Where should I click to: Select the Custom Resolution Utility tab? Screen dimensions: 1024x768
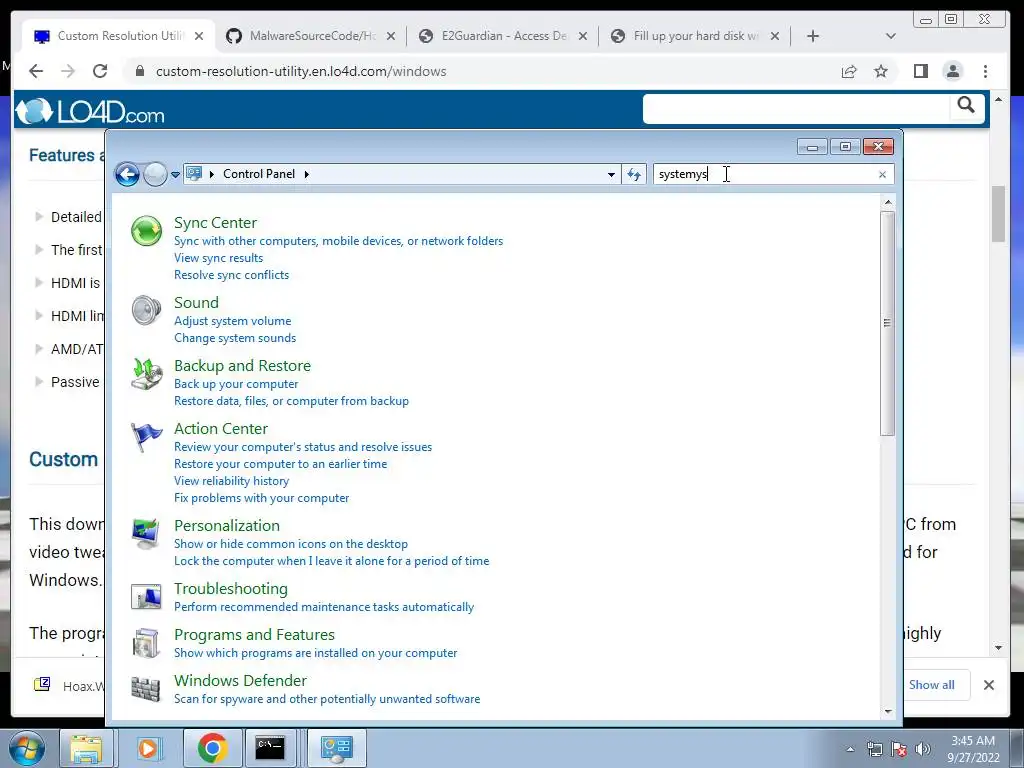pyautogui.click(x=119, y=36)
